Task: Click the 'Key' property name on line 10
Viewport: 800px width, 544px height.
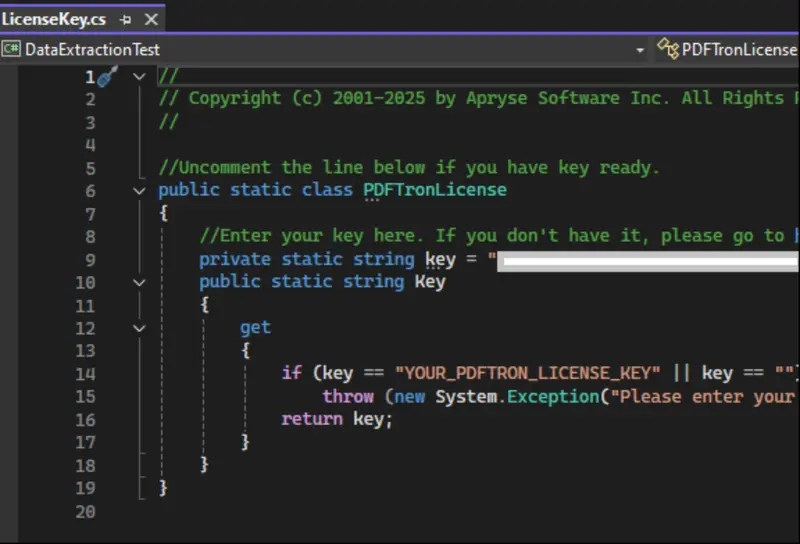Action: (x=430, y=282)
